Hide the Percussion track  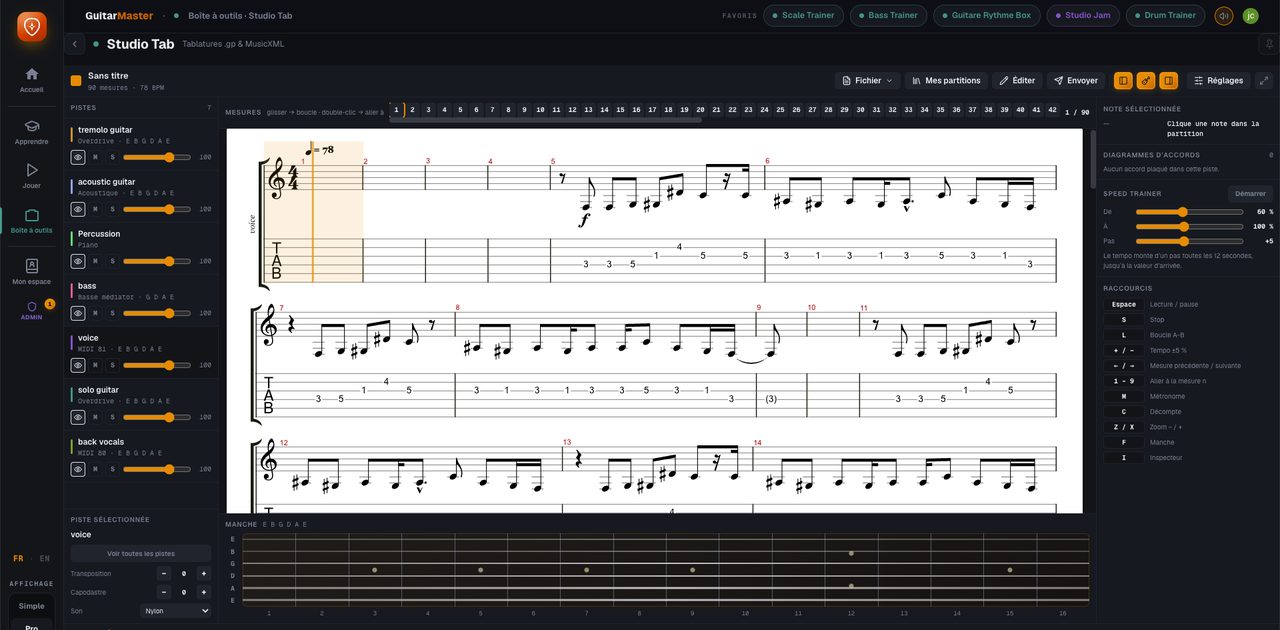coord(78,261)
